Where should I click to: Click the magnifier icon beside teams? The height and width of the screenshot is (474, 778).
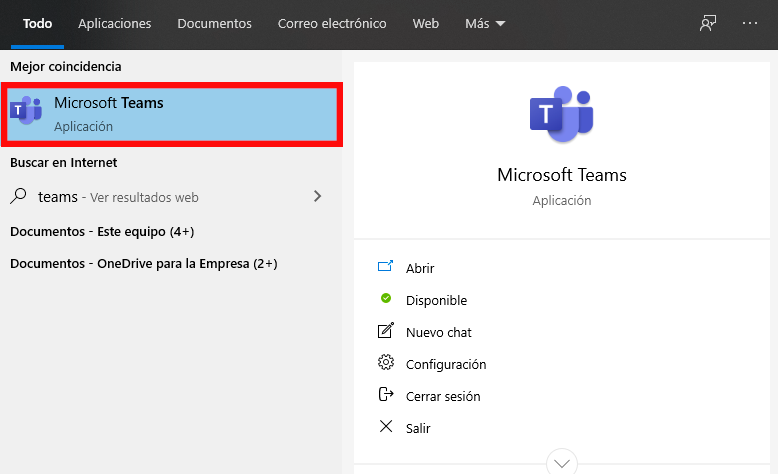tap(18, 196)
